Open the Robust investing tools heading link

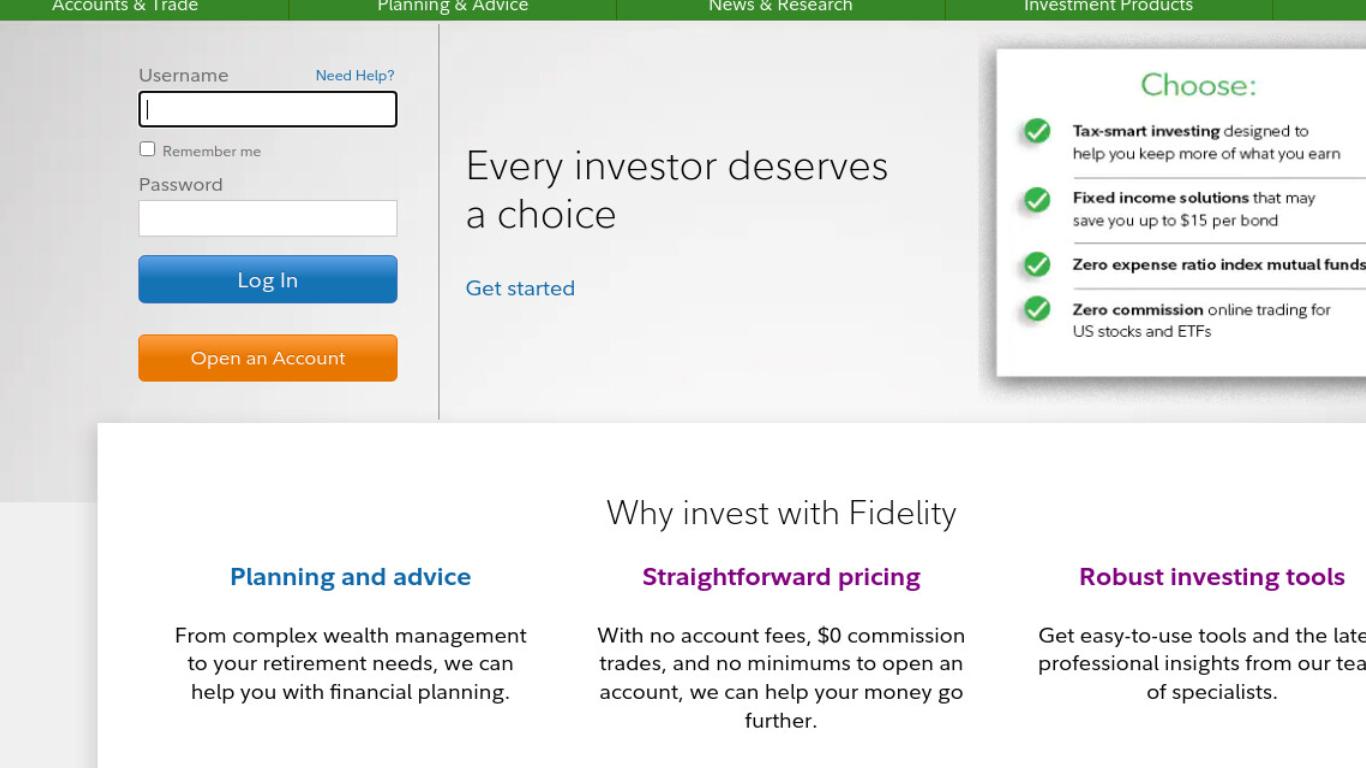1212,577
